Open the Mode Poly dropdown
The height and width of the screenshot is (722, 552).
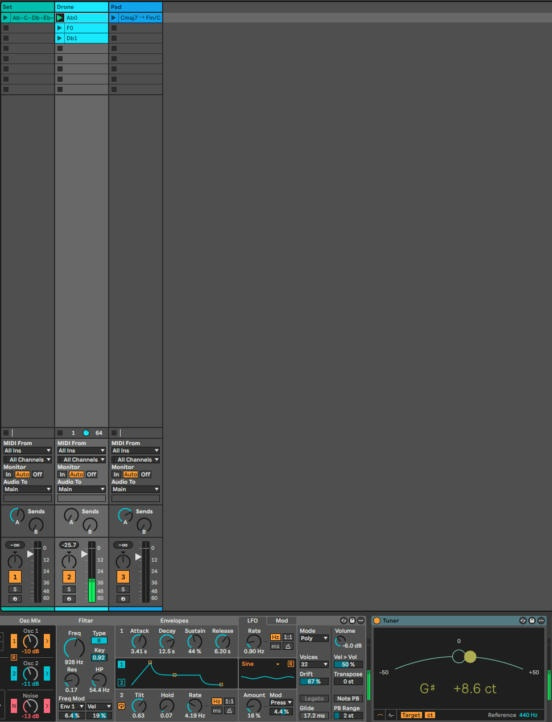point(314,639)
